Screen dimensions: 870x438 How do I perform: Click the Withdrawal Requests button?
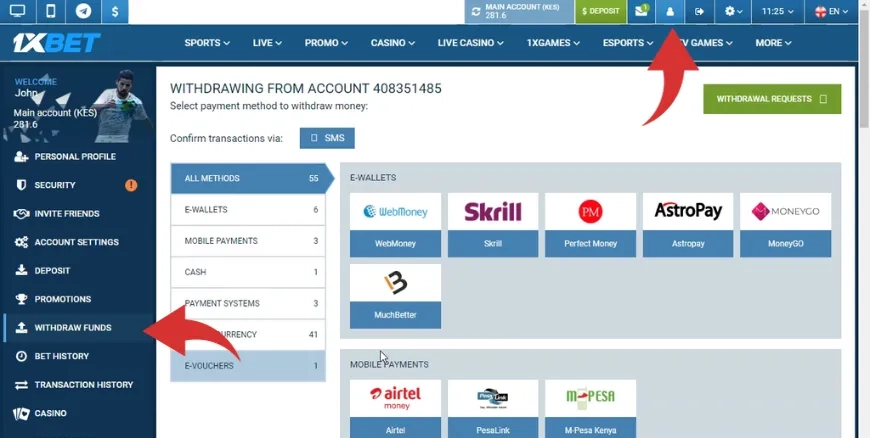pos(772,99)
